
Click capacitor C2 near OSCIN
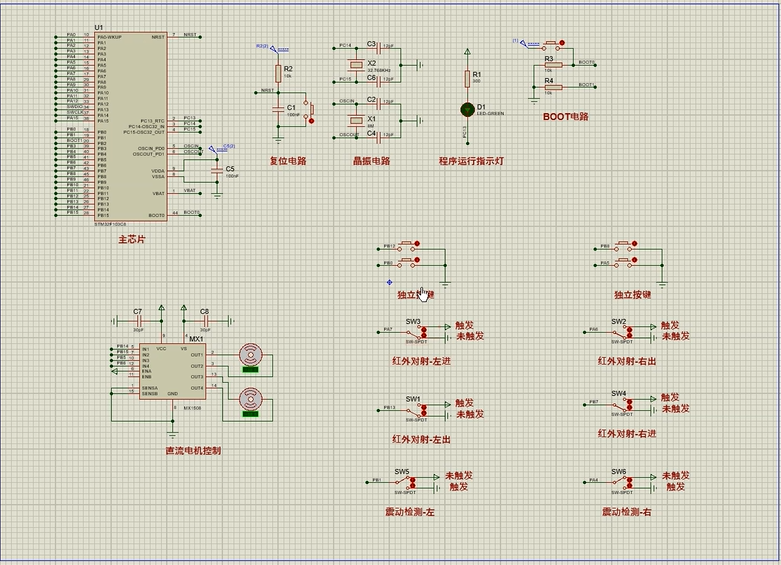point(380,103)
